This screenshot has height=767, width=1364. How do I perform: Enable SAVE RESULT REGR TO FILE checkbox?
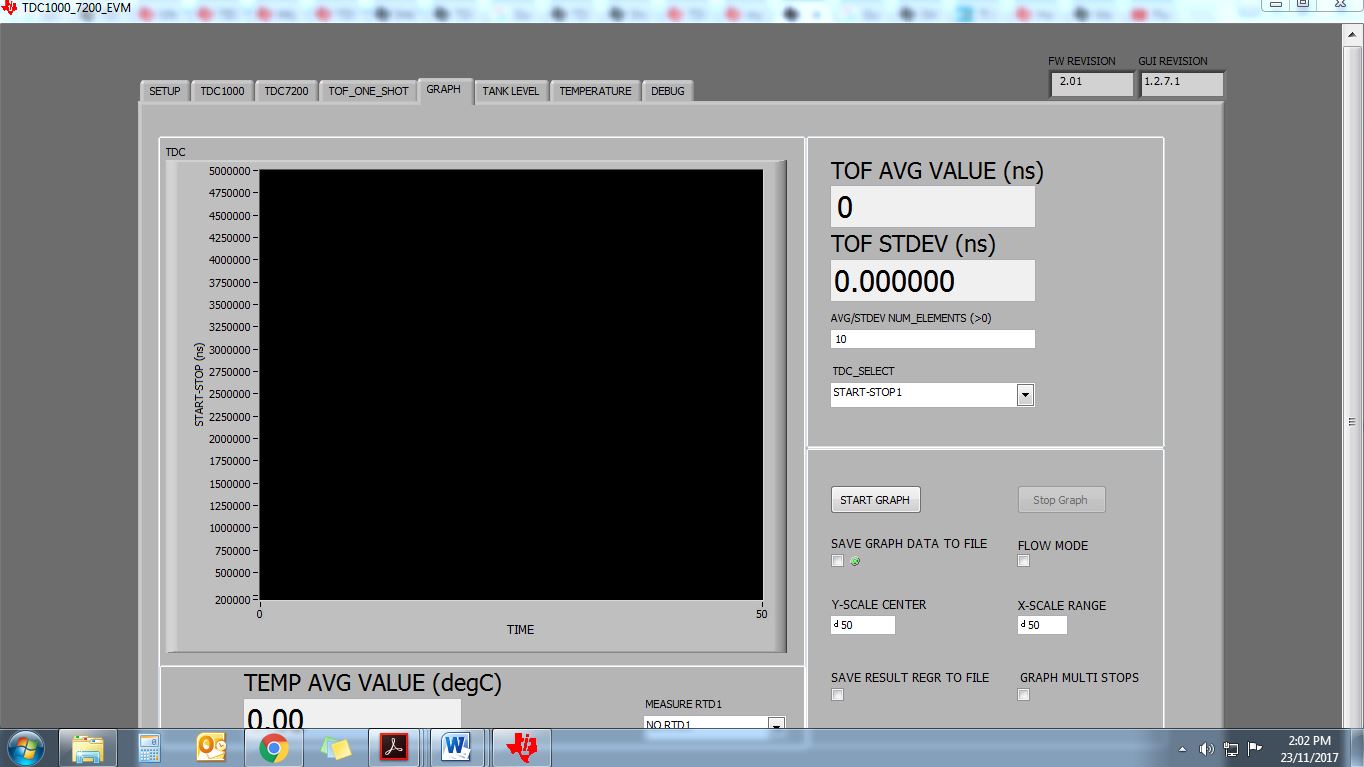(838, 695)
